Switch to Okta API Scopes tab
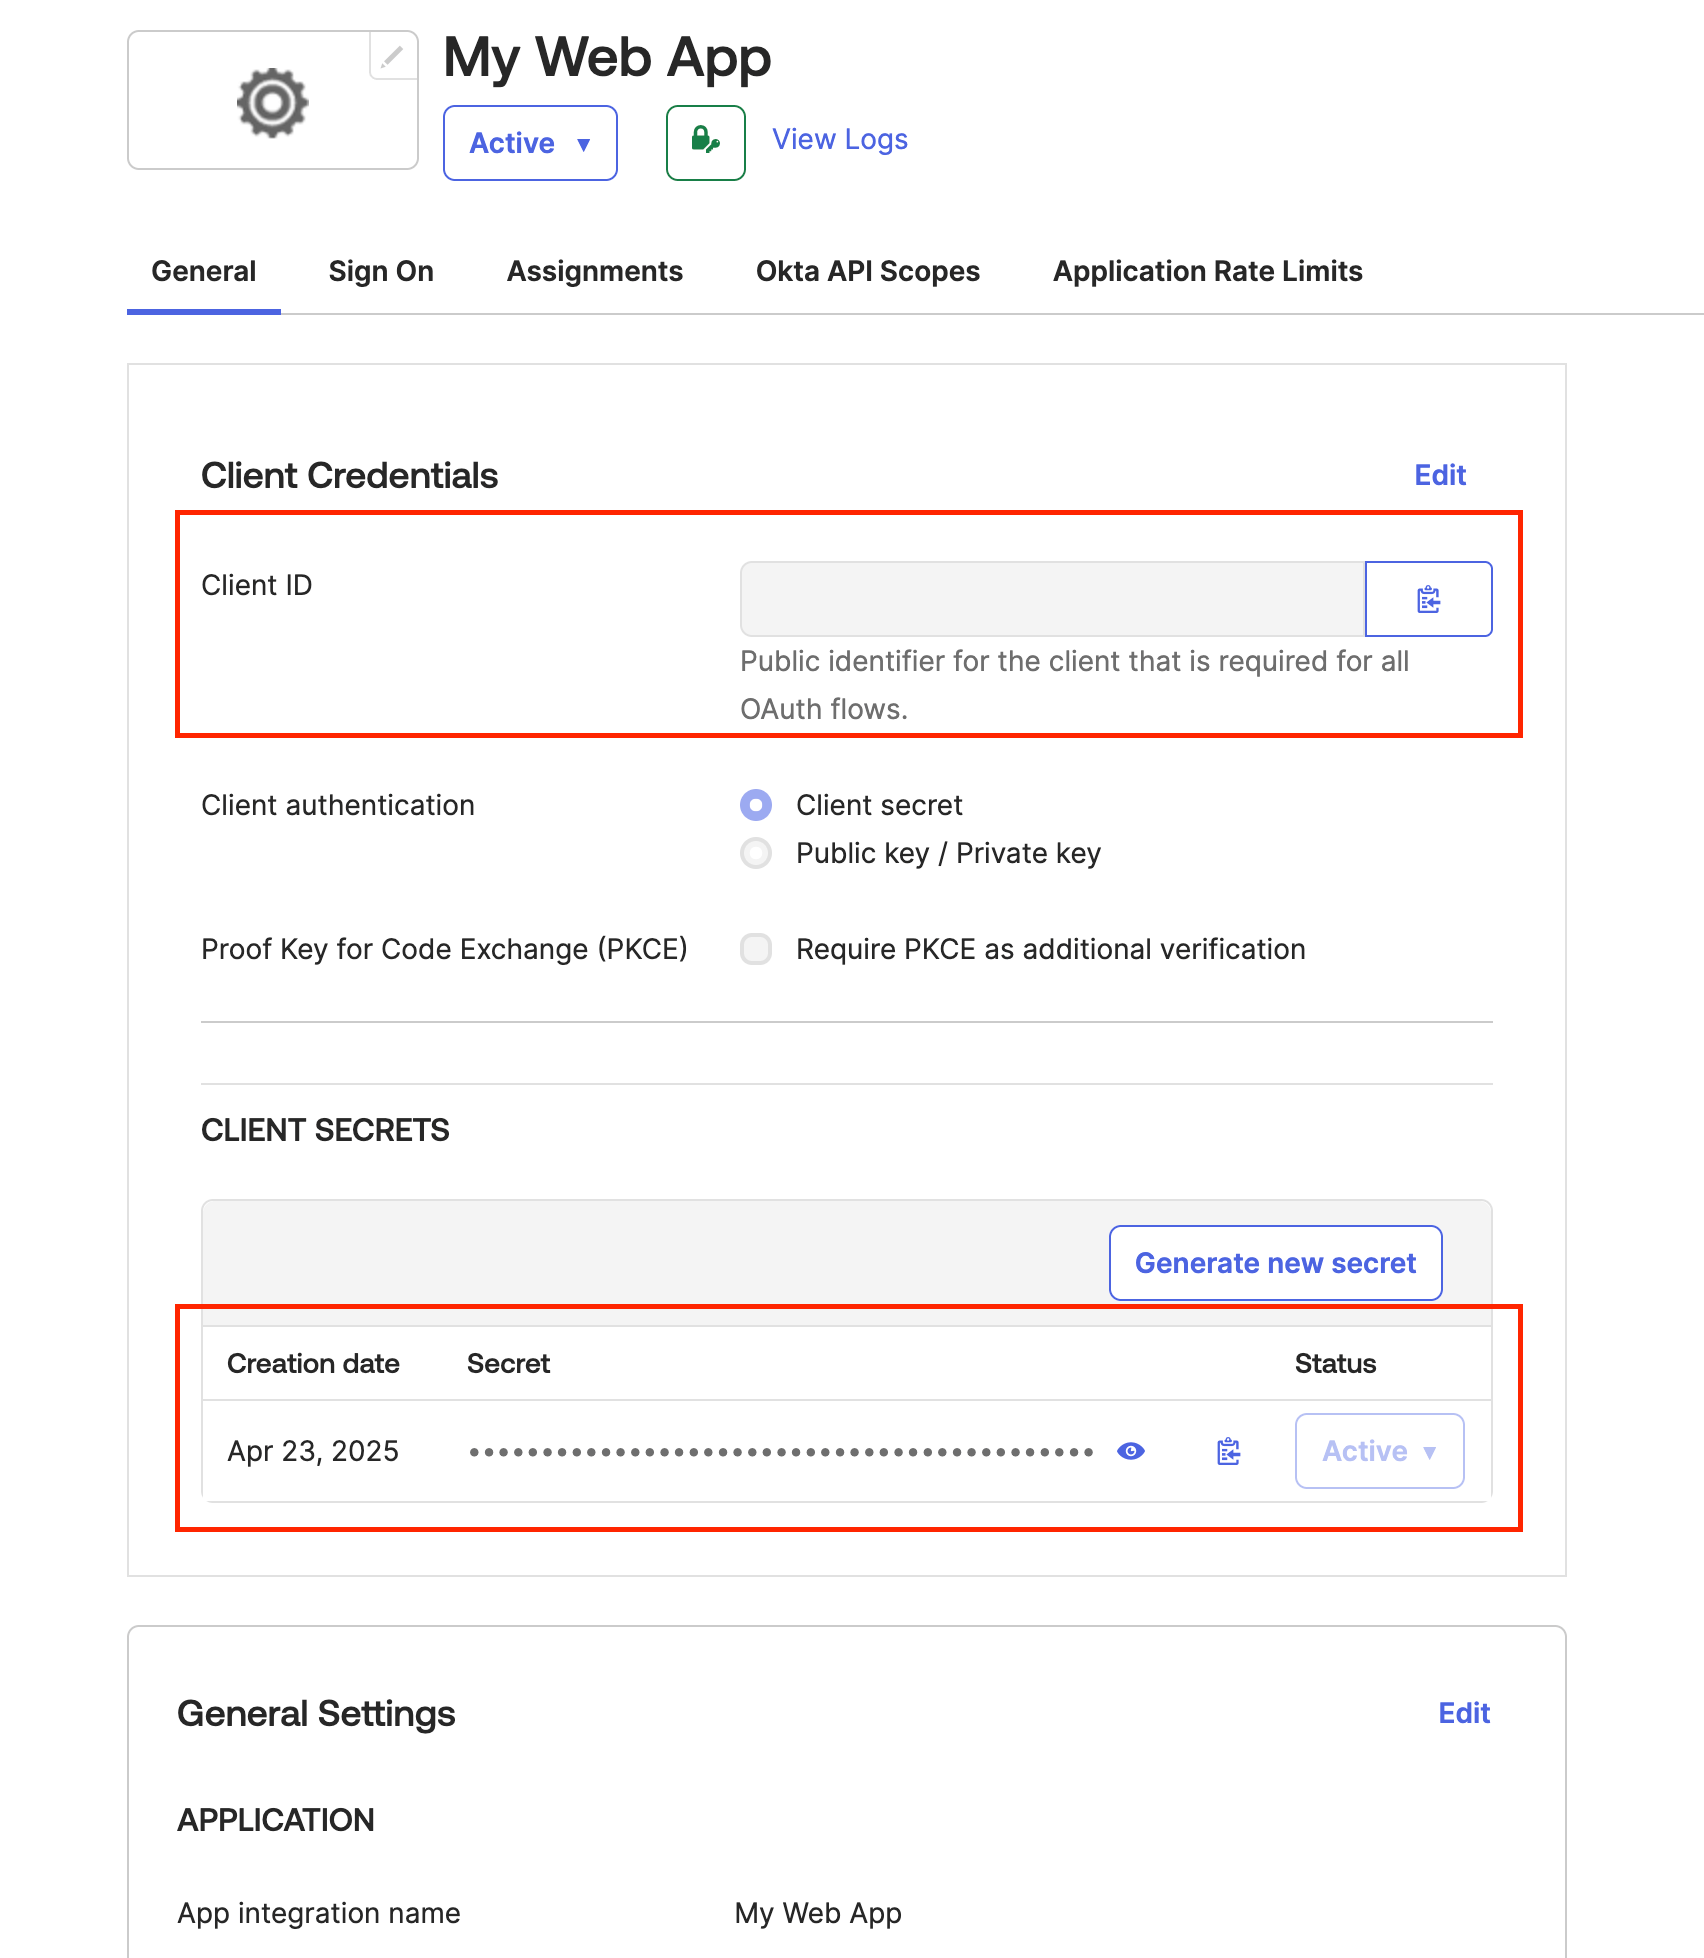 (866, 270)
